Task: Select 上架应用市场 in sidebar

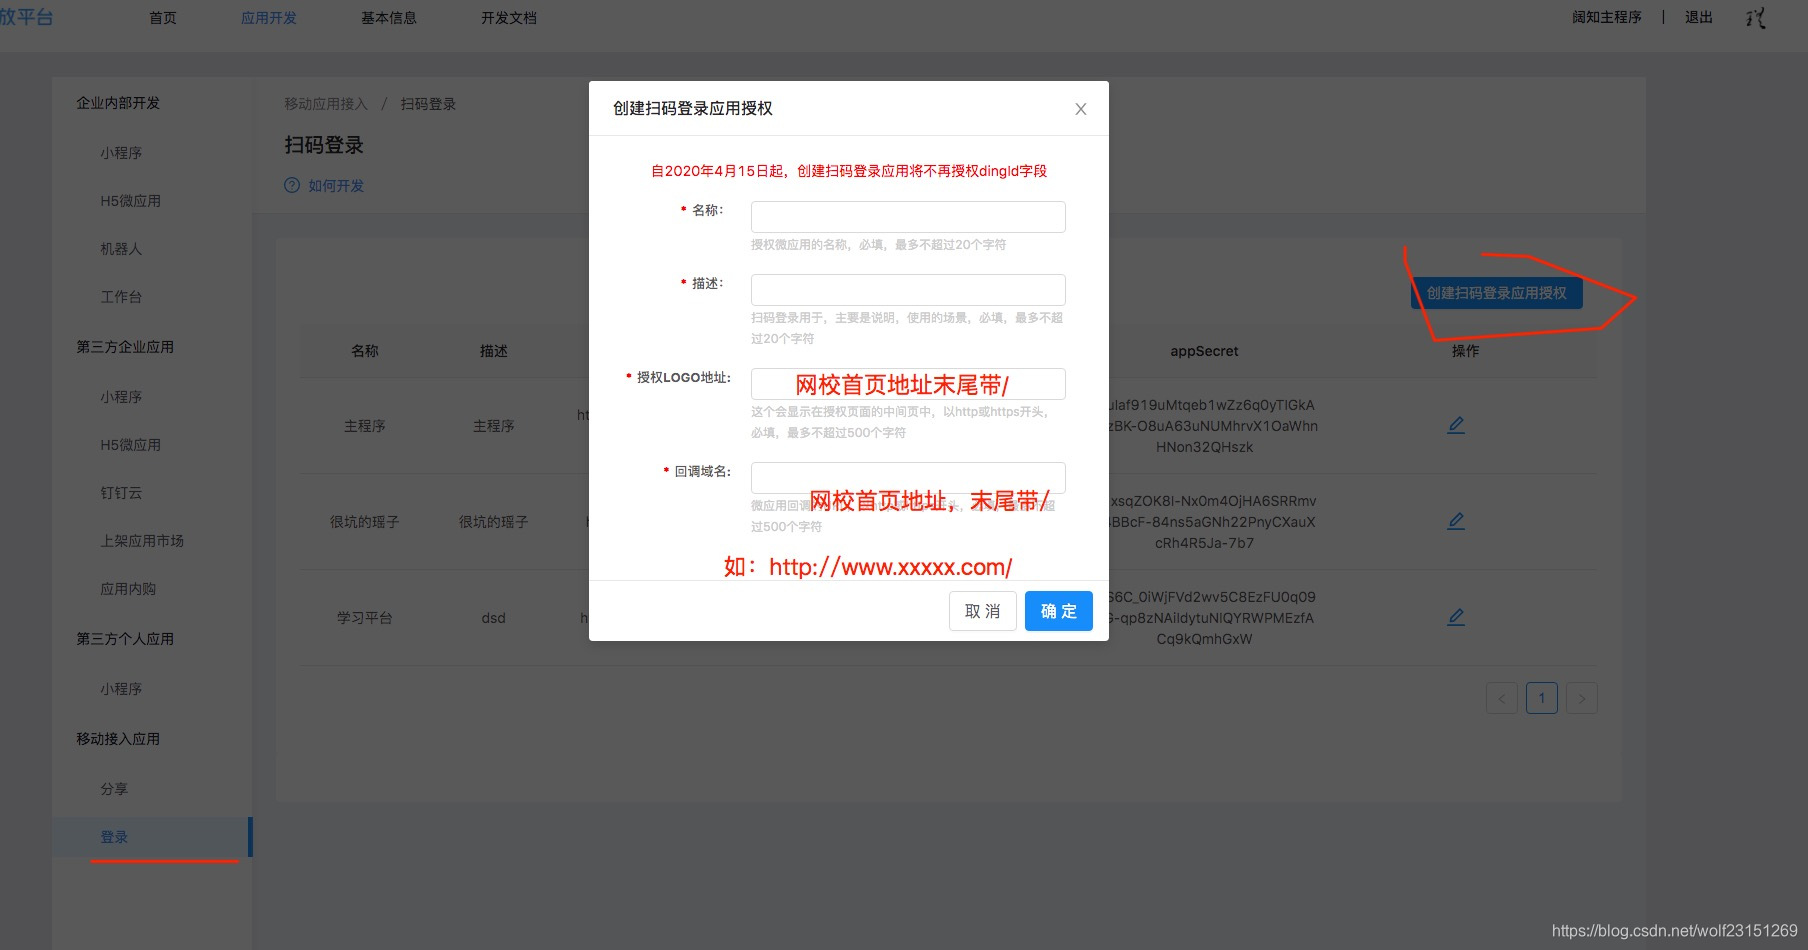Action: pyautogui.click(x=142, y=541)
